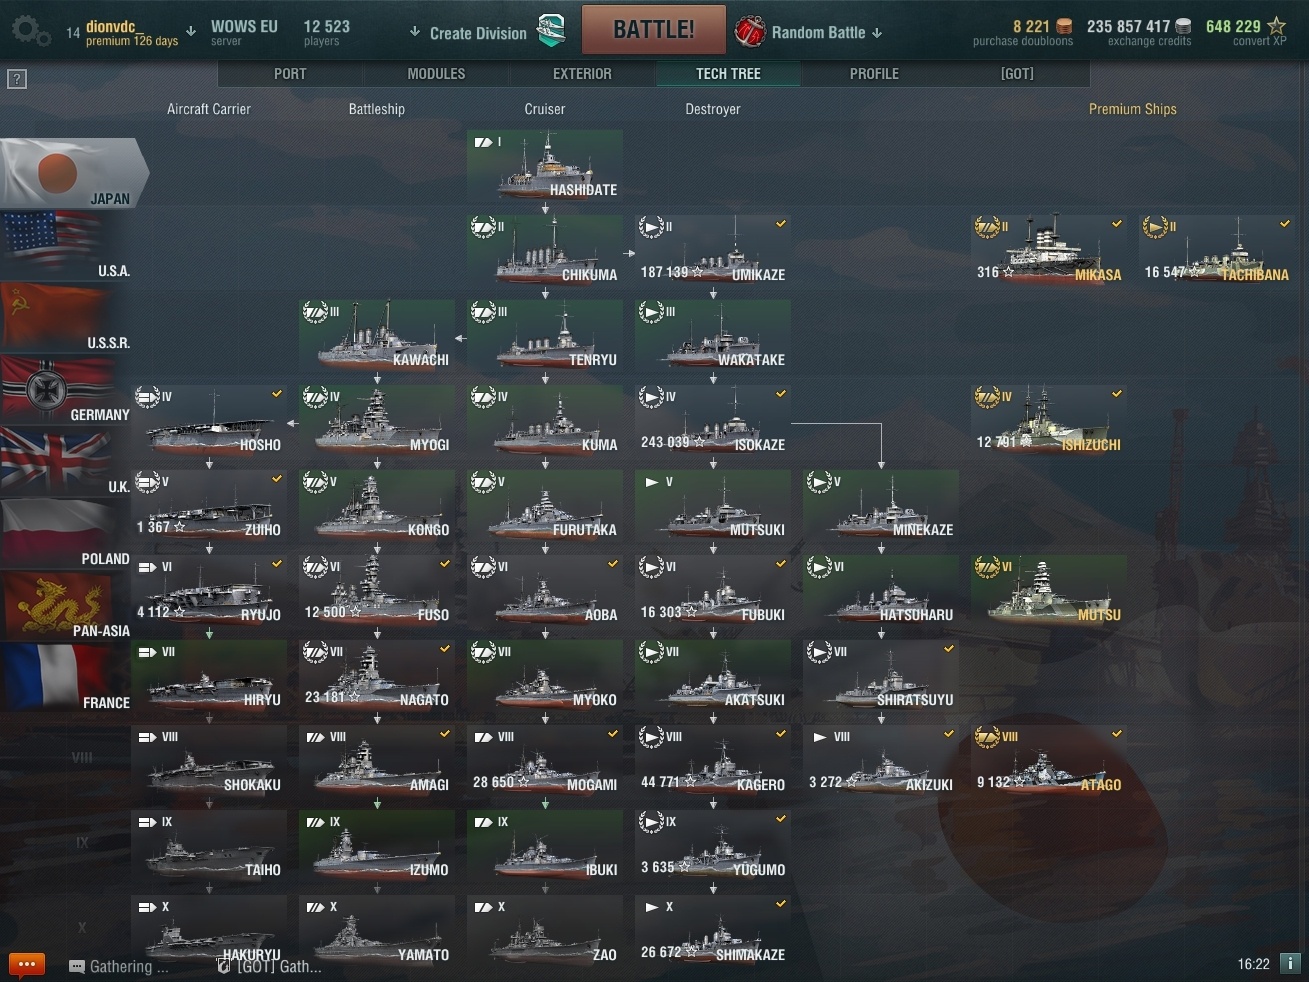Open the chat speech bubble icon
Screen dimensions: 1309x982
(x=26, y=965)
